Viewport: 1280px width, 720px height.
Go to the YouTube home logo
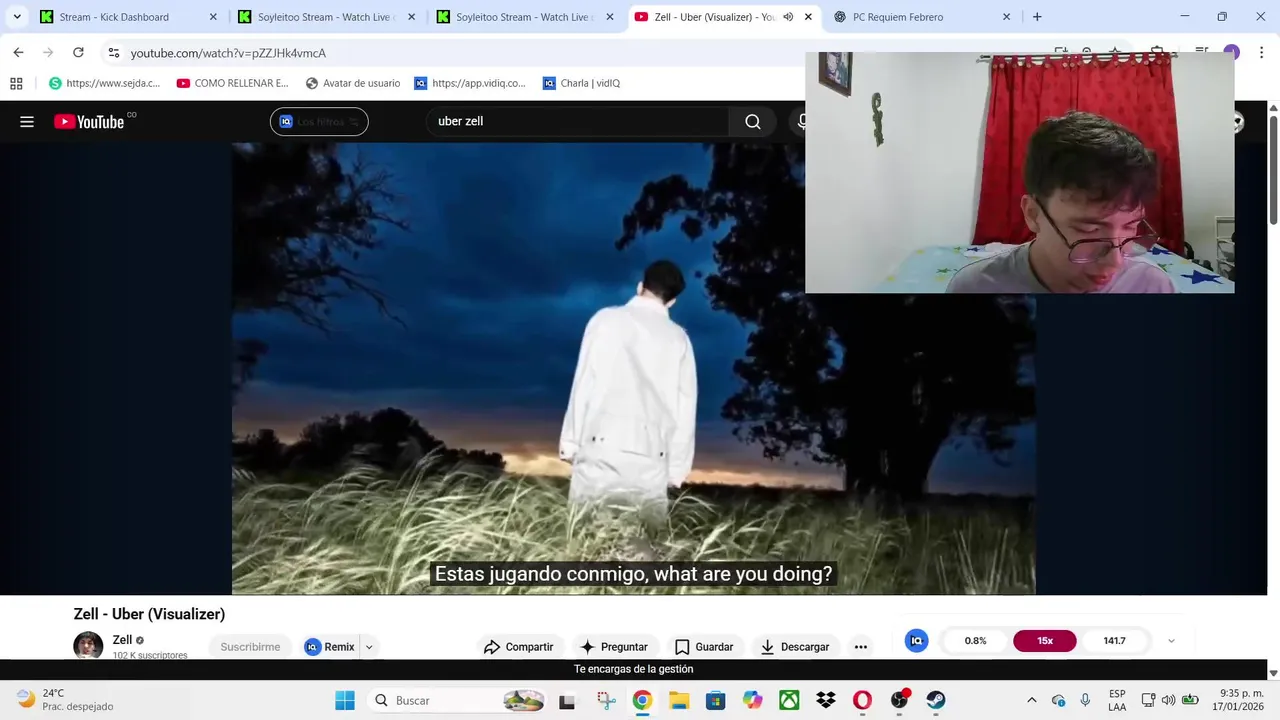click(x=89, y=122)
